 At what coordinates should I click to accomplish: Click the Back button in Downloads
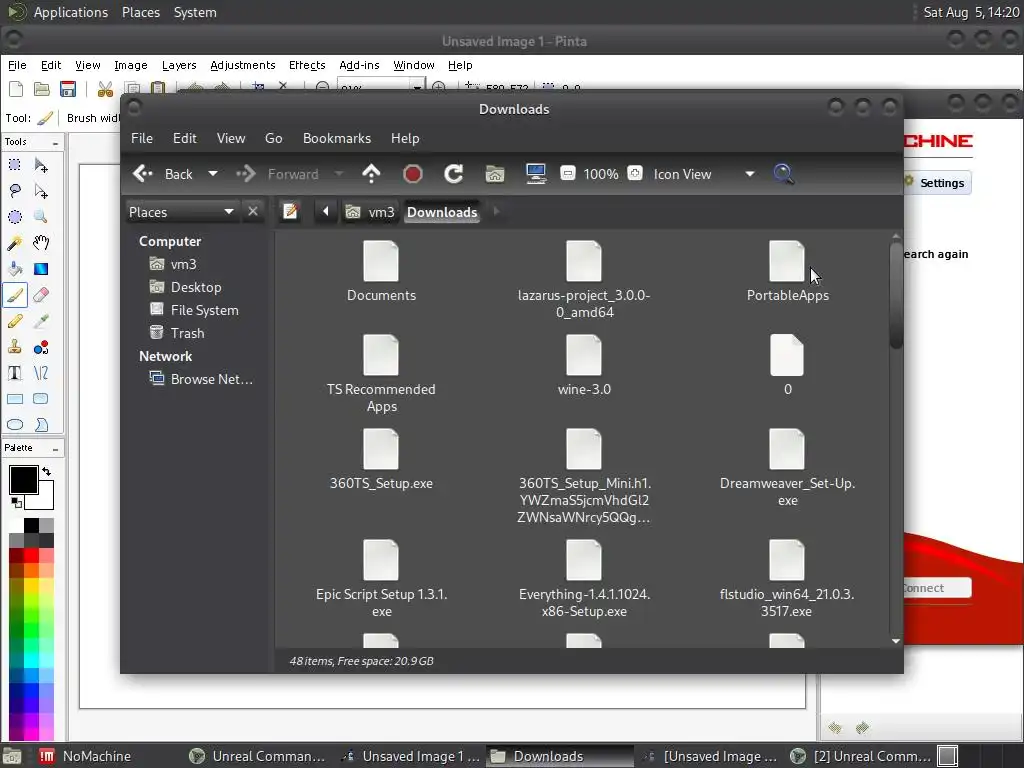(163, 174)
